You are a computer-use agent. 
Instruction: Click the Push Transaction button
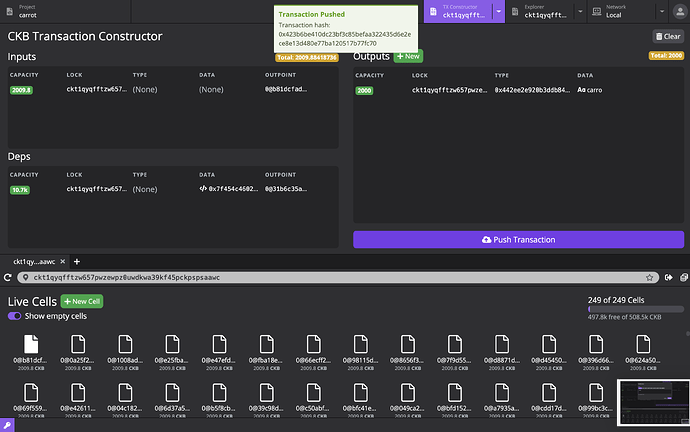(x=518, y=240)
